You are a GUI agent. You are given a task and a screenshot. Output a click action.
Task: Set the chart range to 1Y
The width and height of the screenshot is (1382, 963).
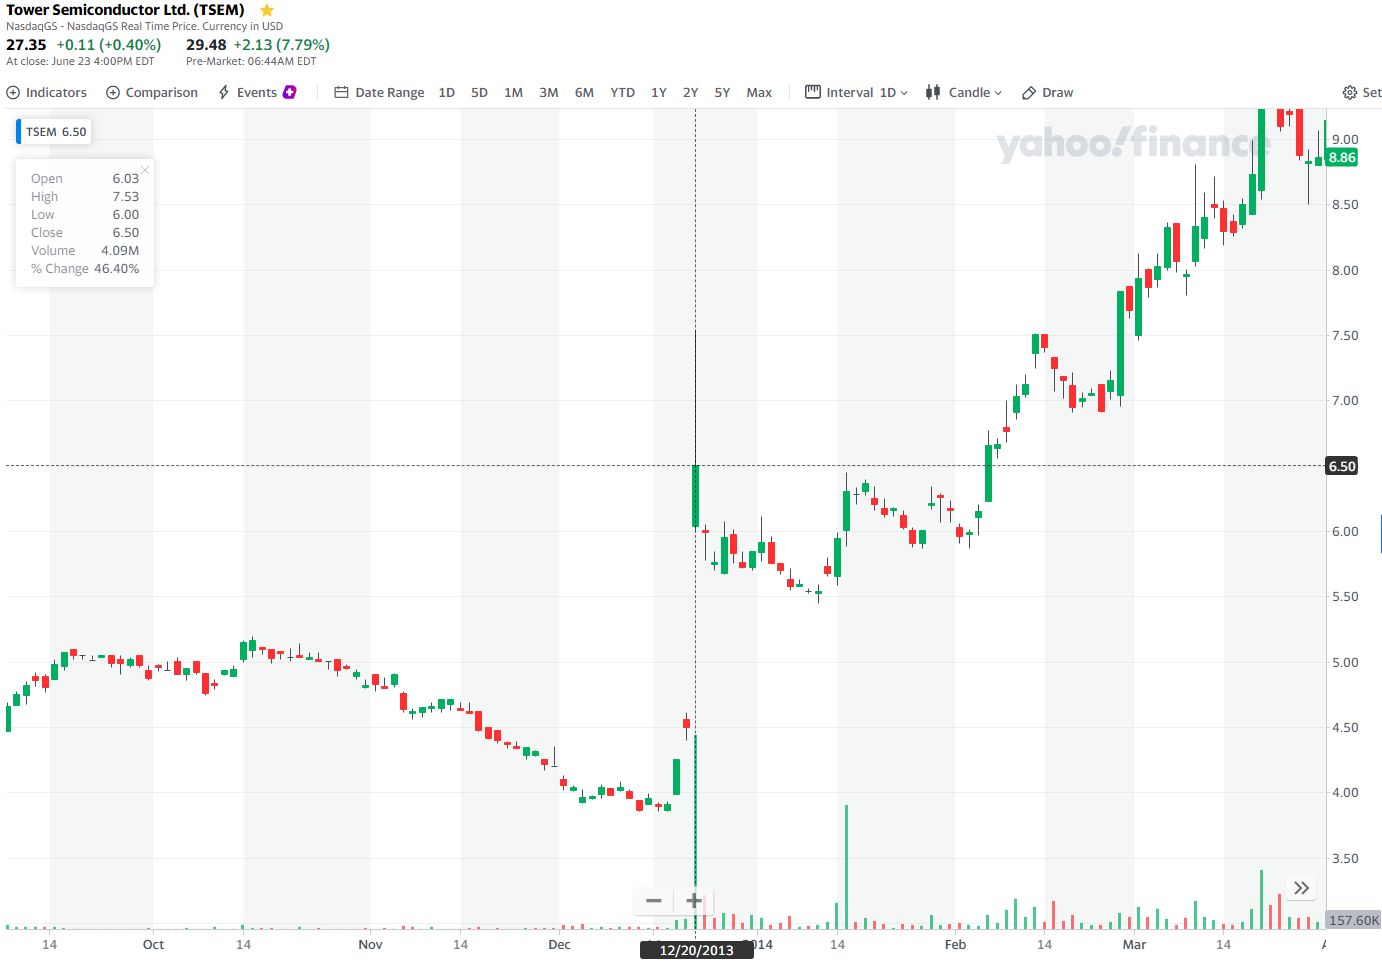(659, 92)
